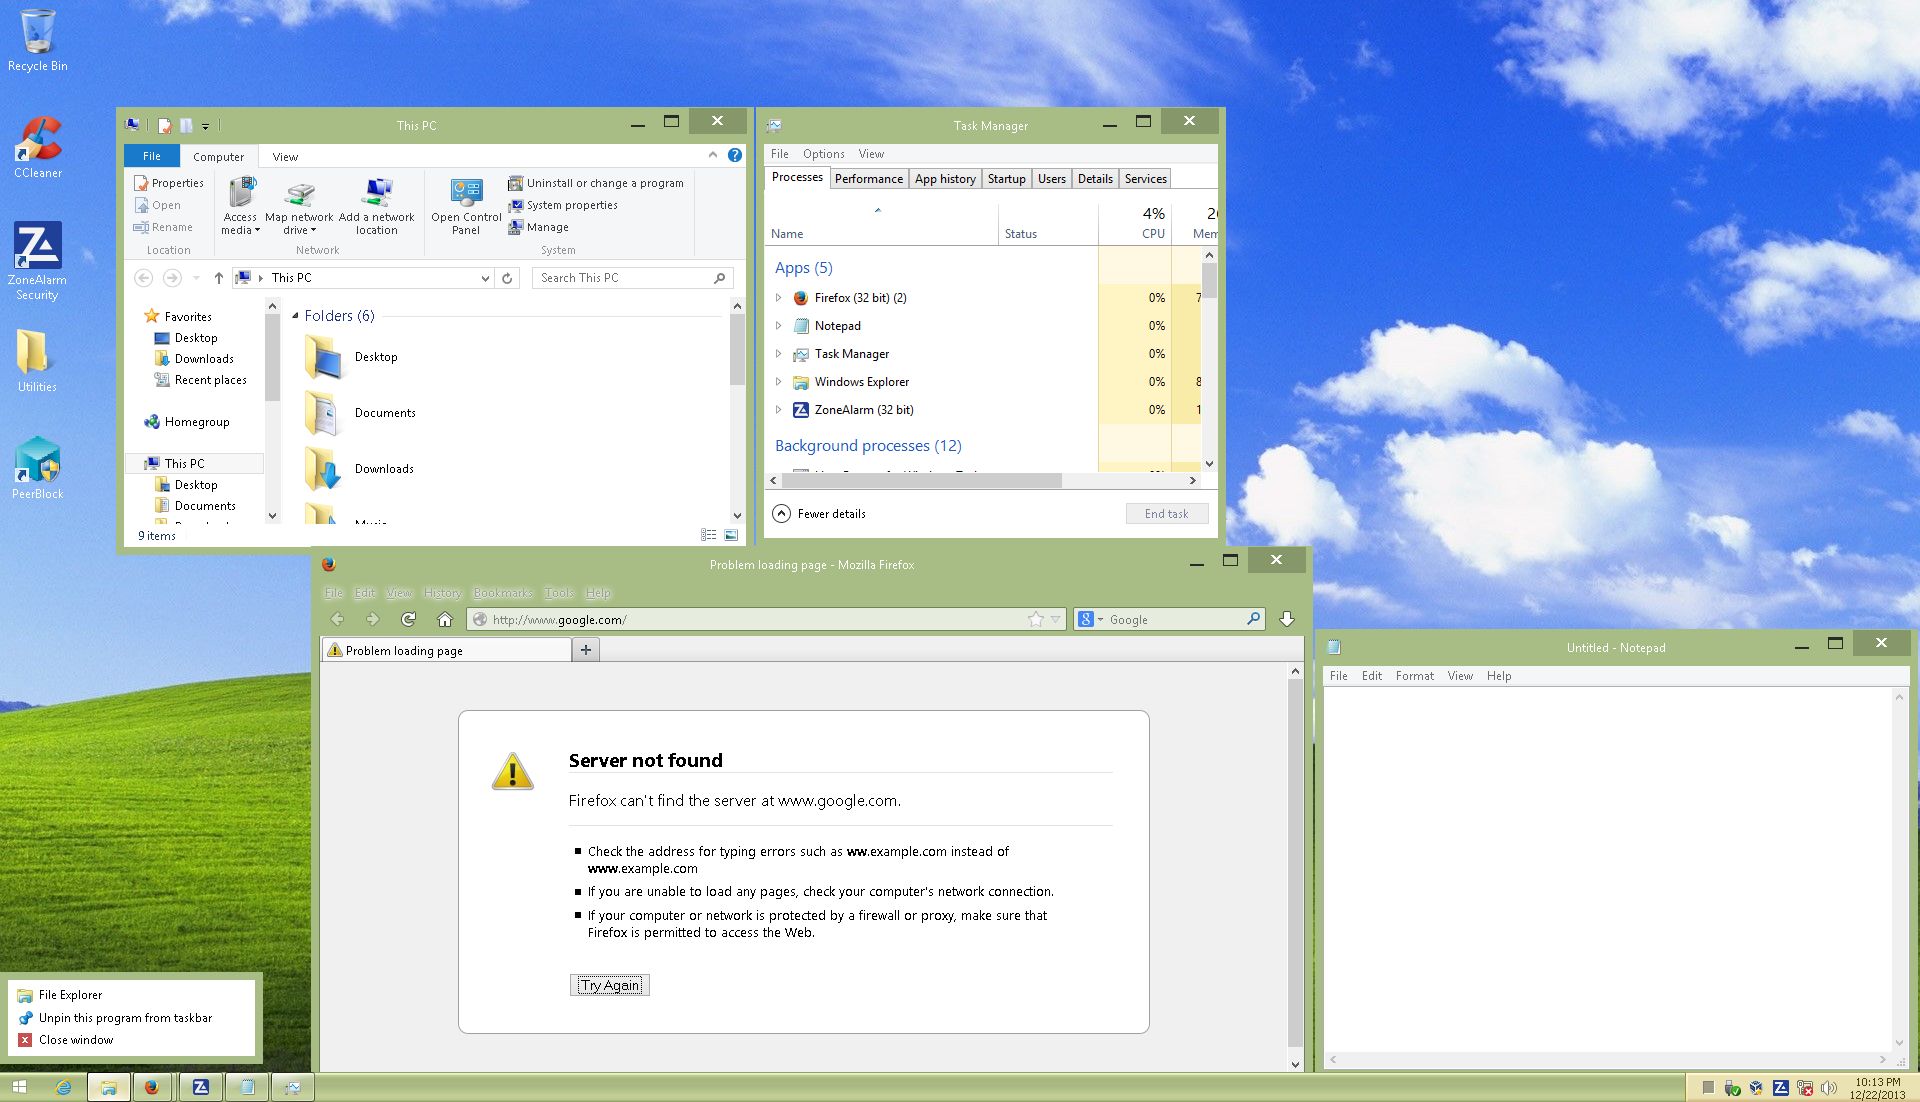Switch Explorer to details view toggle
This screenshot has height=1102, width=1920.
(708, 535)
